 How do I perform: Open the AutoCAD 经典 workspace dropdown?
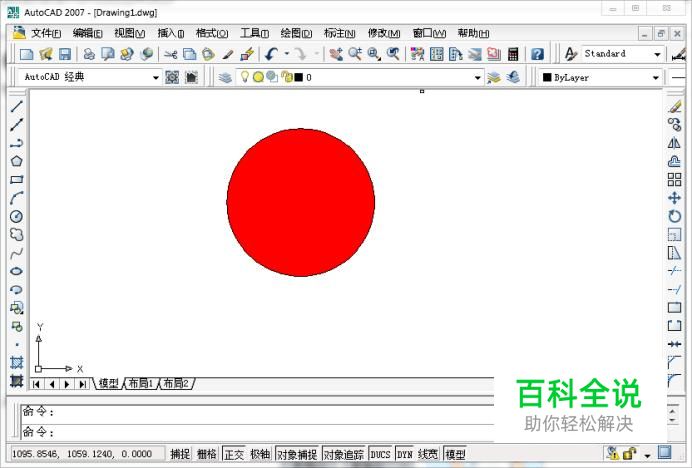pos(155,78)
